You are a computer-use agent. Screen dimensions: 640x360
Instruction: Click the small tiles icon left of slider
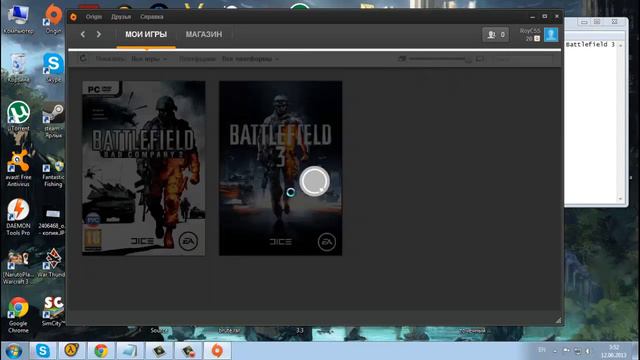pos(402,59)
